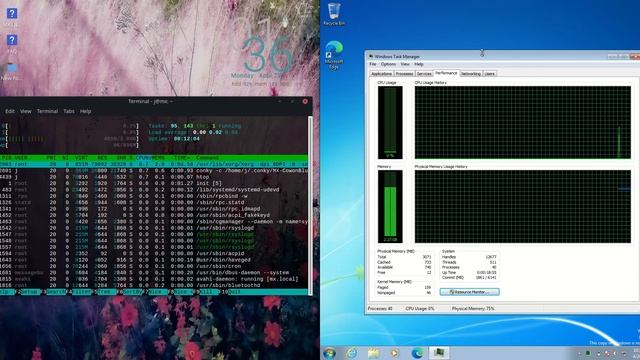Open the View menu in Task Manager
640x360 pixels.
[405, 64]
